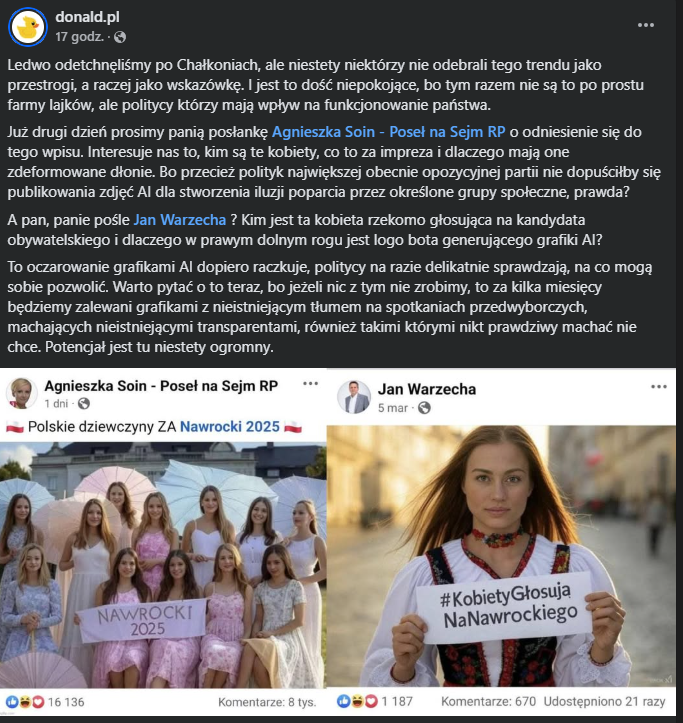Open Komentarze: 8 tys. comments
The width and height of the screenshot is (683, 723).
(267, 702)
